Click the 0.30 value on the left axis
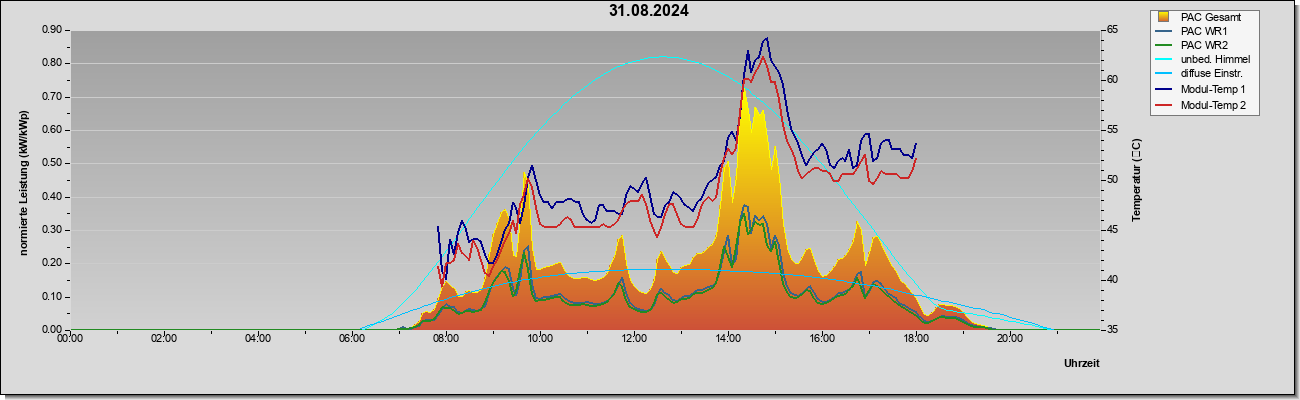 (52, 230)
